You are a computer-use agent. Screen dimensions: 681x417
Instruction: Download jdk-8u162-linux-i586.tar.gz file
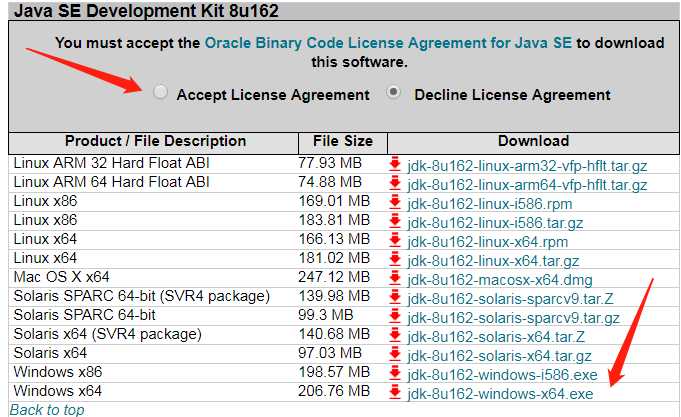(495, 223)
